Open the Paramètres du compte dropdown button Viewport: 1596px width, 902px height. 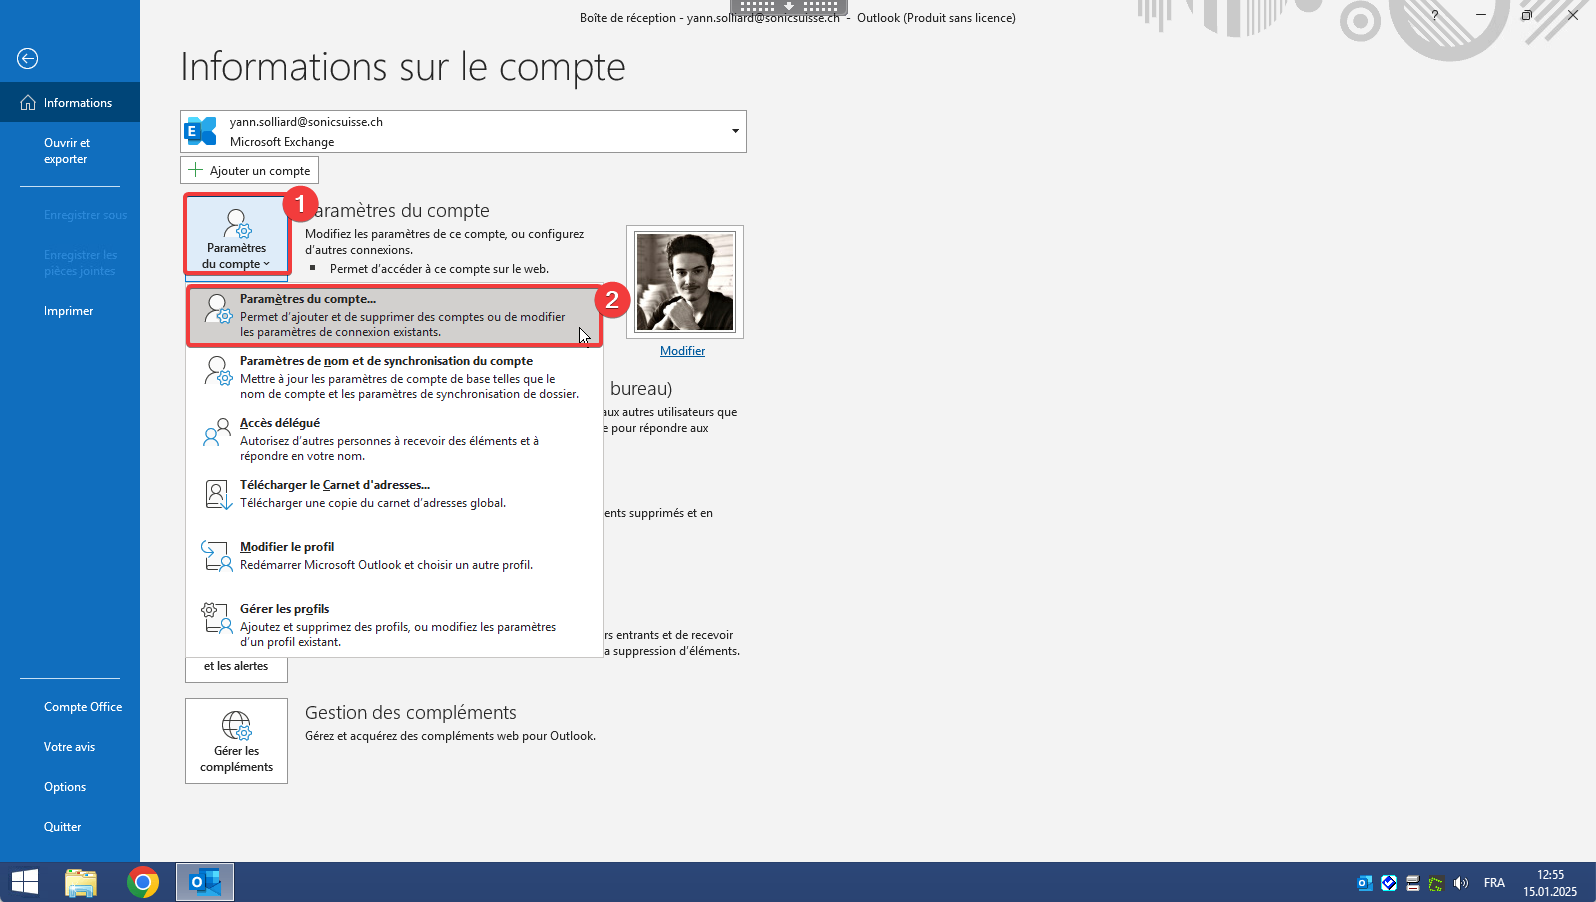coord(237,236)
